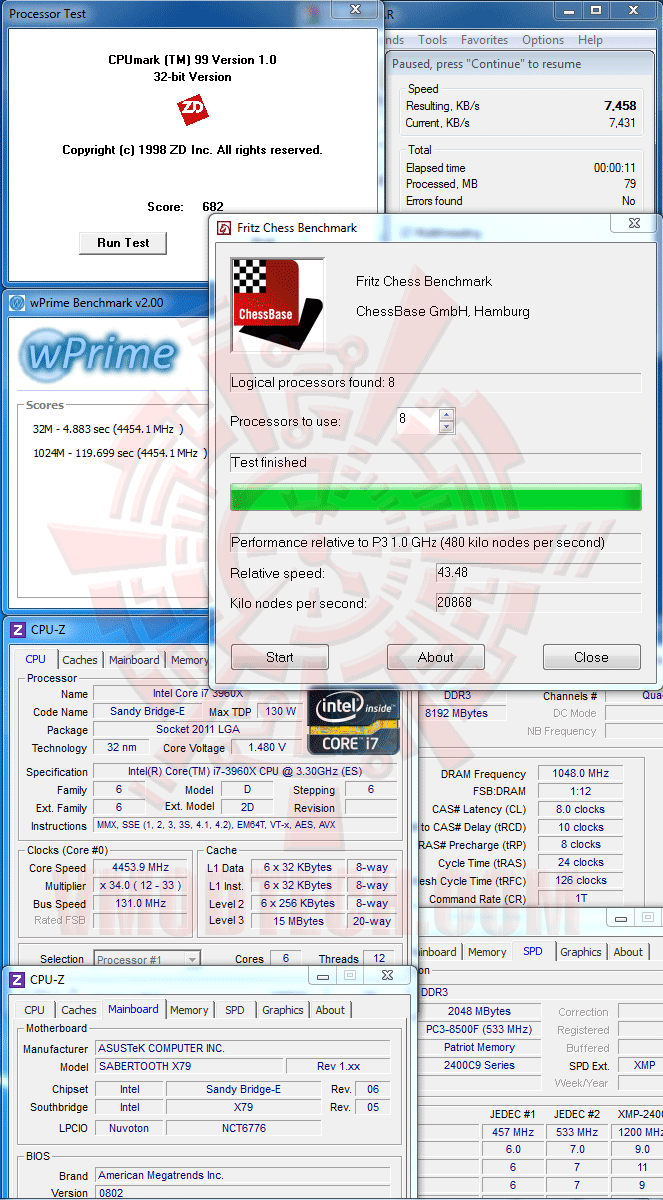Screen dimensions: 663x1200
Task: Click CAS# Latency value 8.0 clocks
Action: point(581,809)
